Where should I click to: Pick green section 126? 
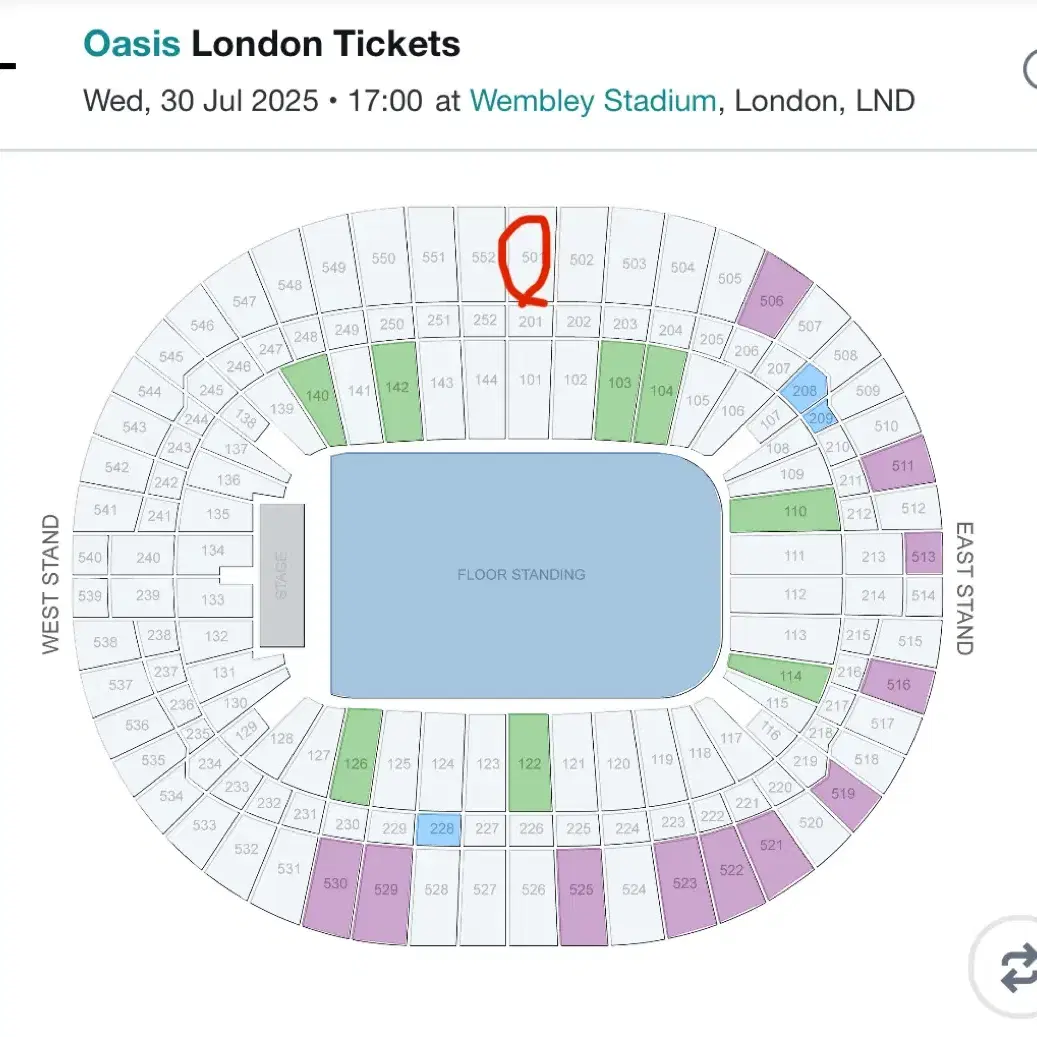pyautogui.click(x=356, y=757)
